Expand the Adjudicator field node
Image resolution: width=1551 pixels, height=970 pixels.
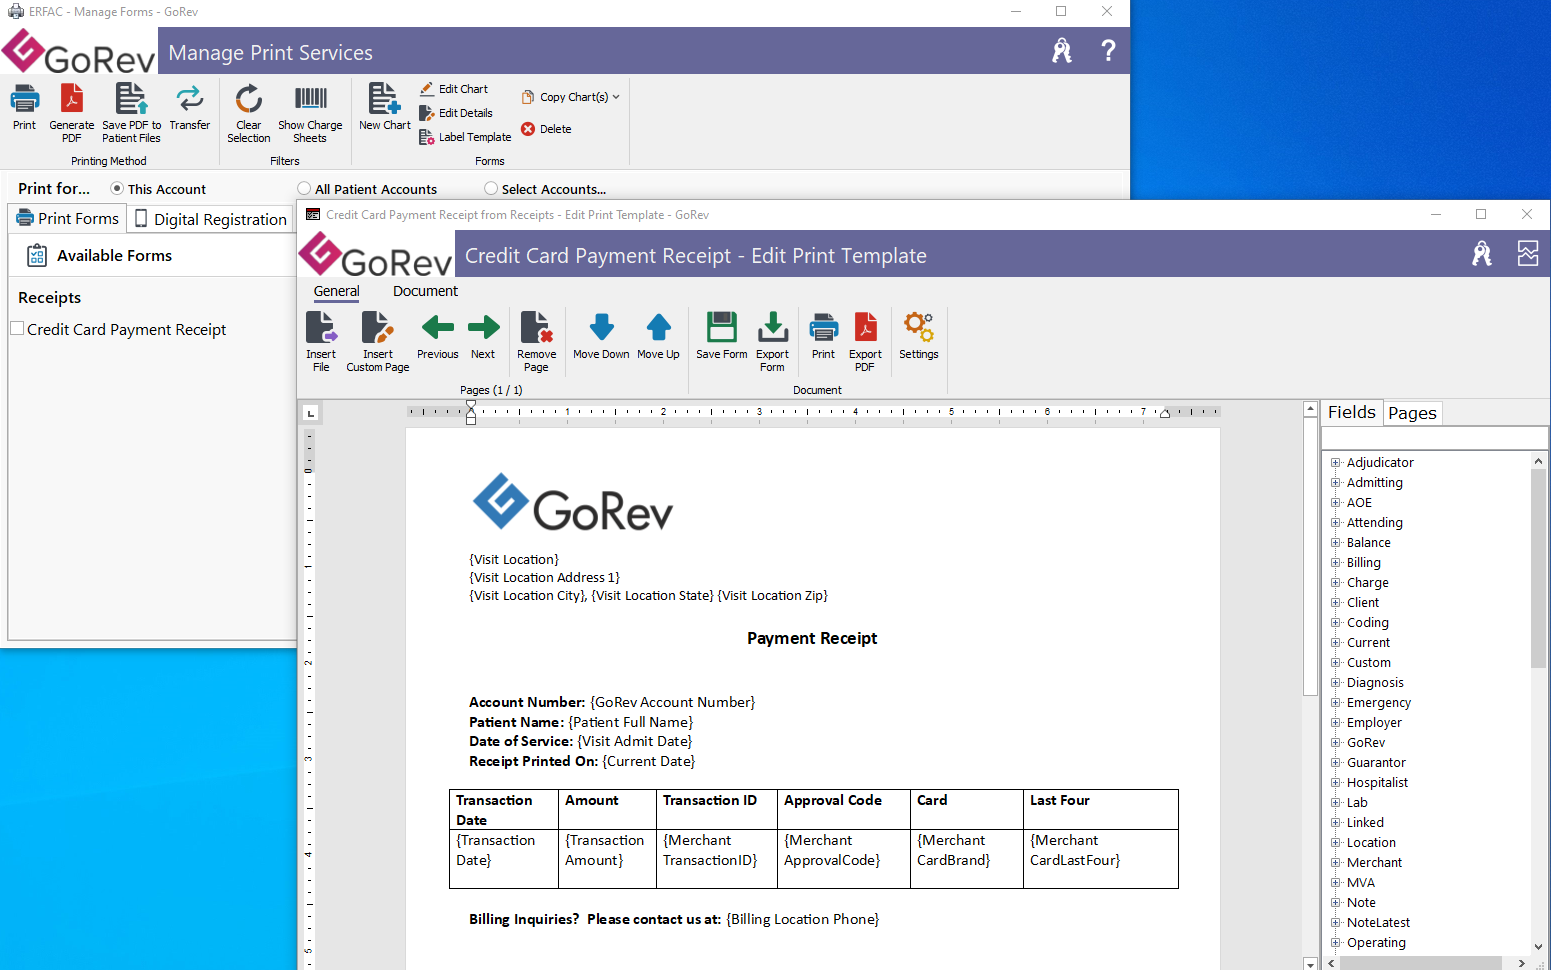click(x=1335, y=462)
